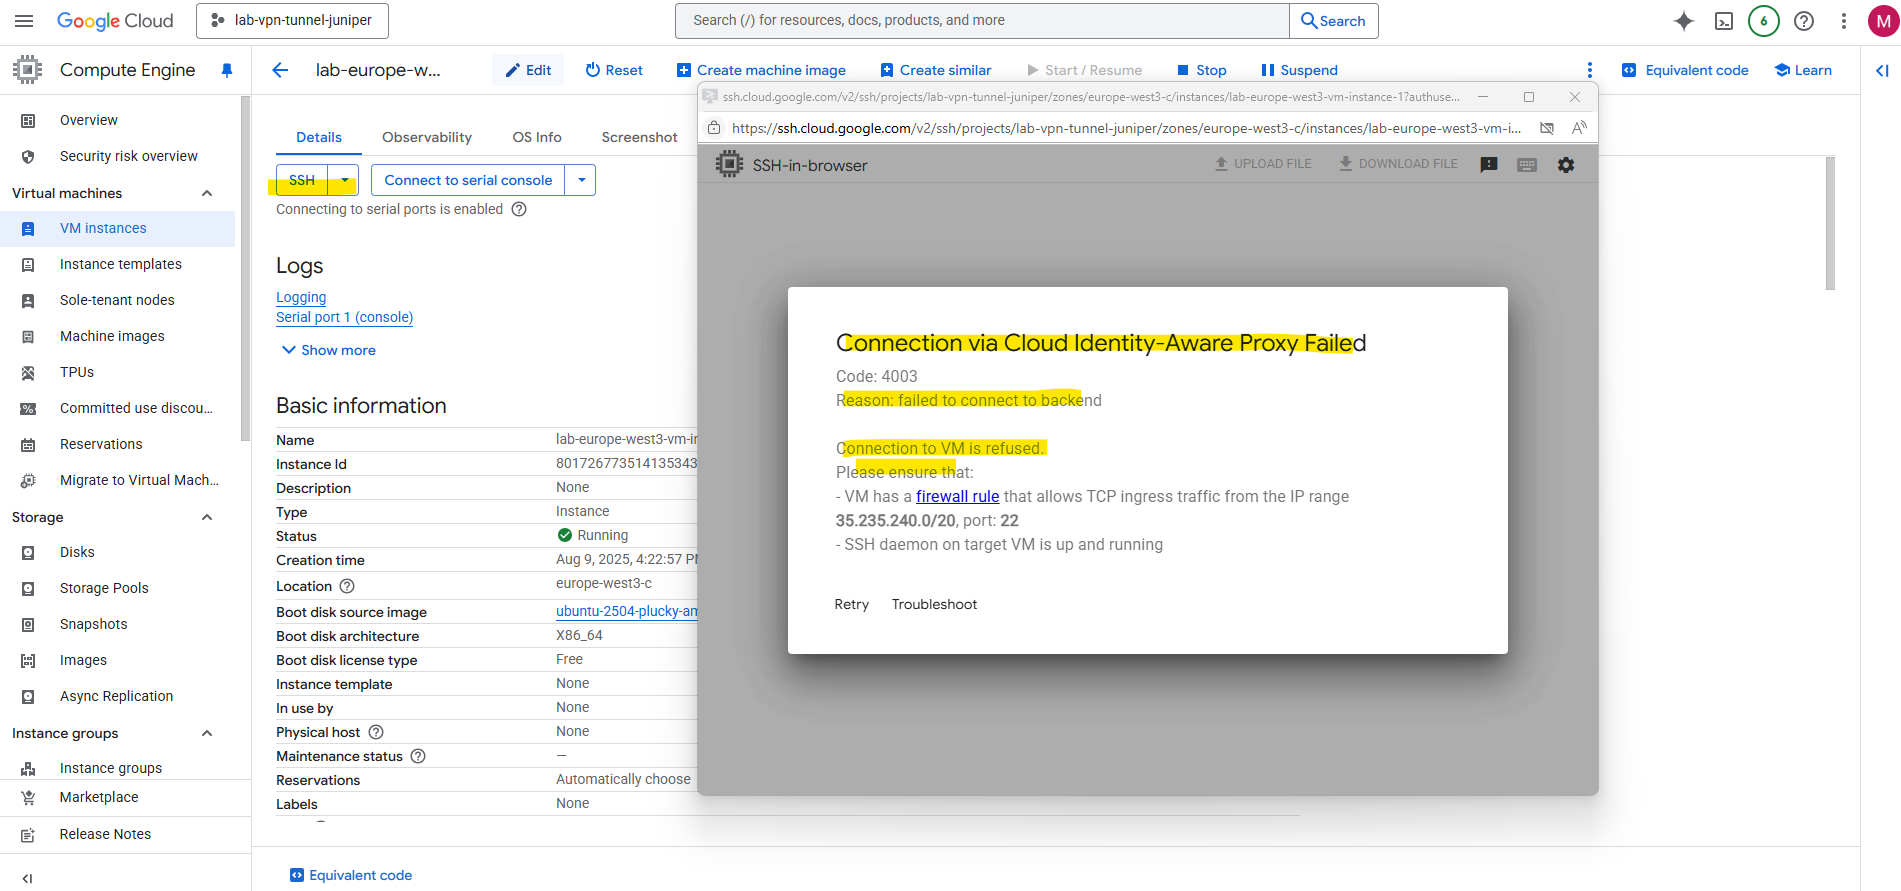Click the camera blocked icon in SSH popup
This screenshot has height=891, width=1901.
[x=1547, y=128]
